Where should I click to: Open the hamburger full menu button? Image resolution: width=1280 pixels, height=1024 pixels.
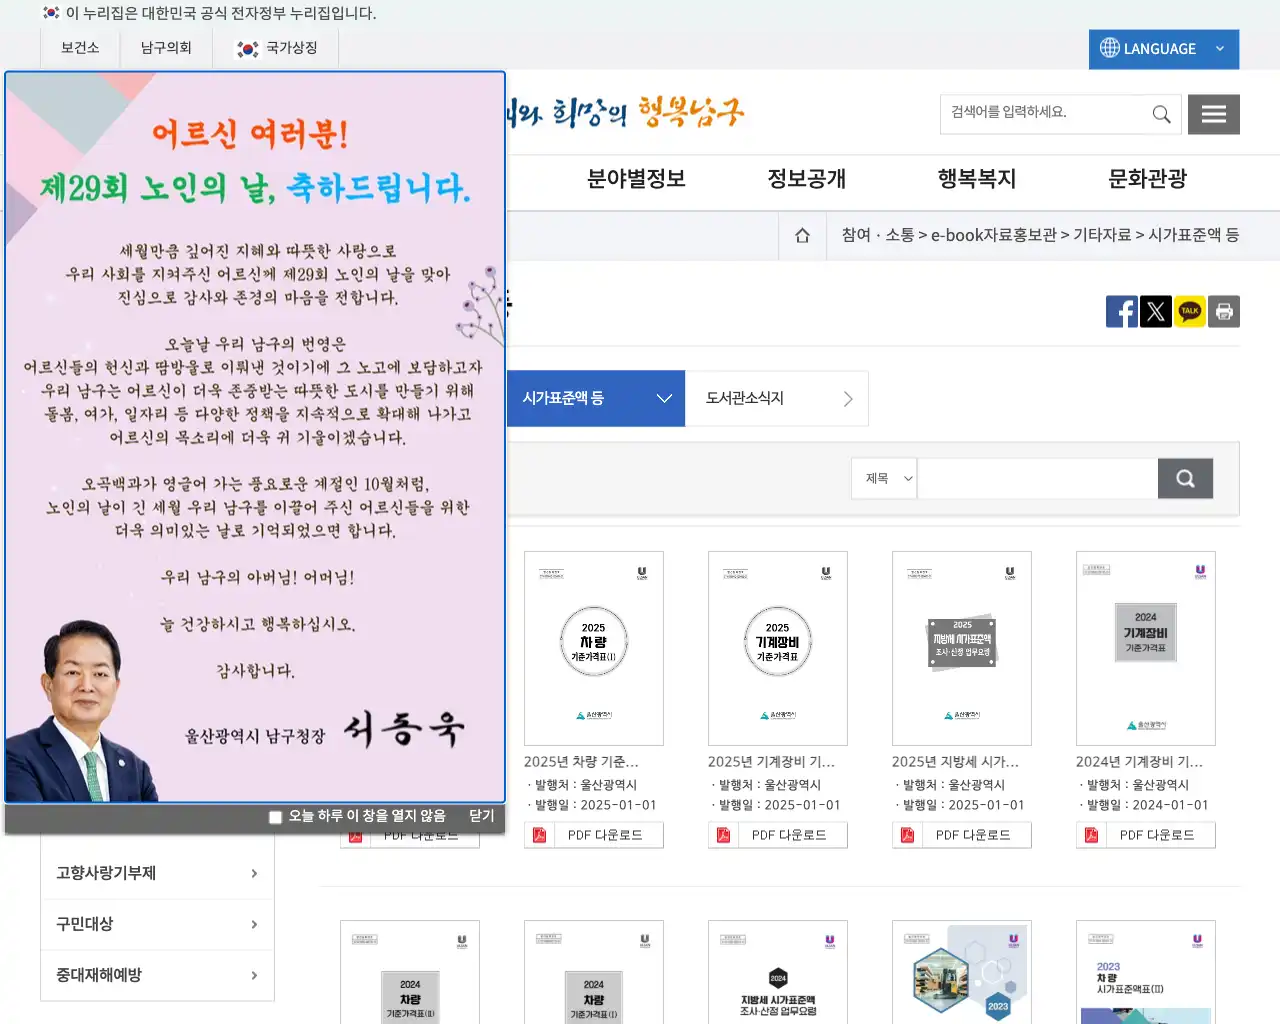coord(1214,114)
